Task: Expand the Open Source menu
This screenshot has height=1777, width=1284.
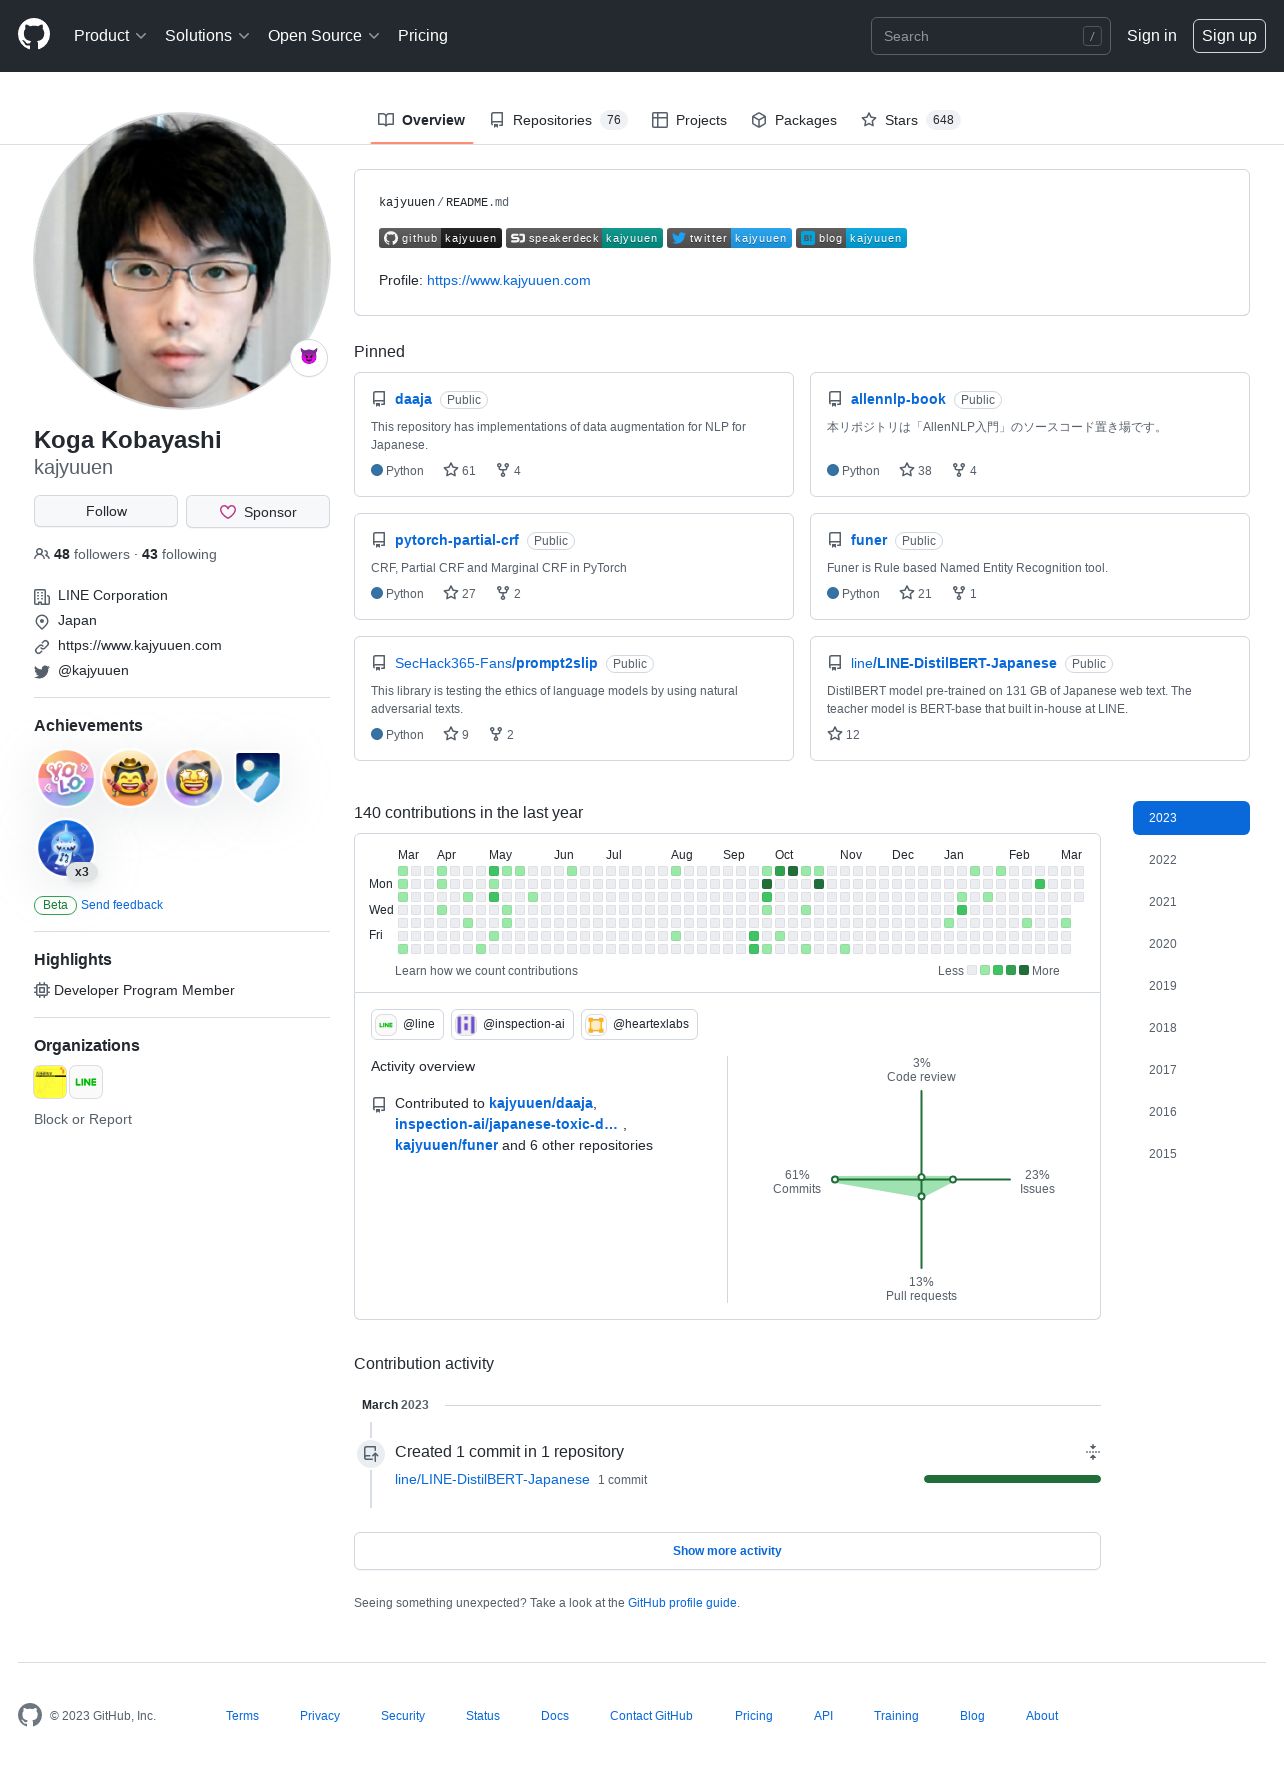Action: coord(324,36)
